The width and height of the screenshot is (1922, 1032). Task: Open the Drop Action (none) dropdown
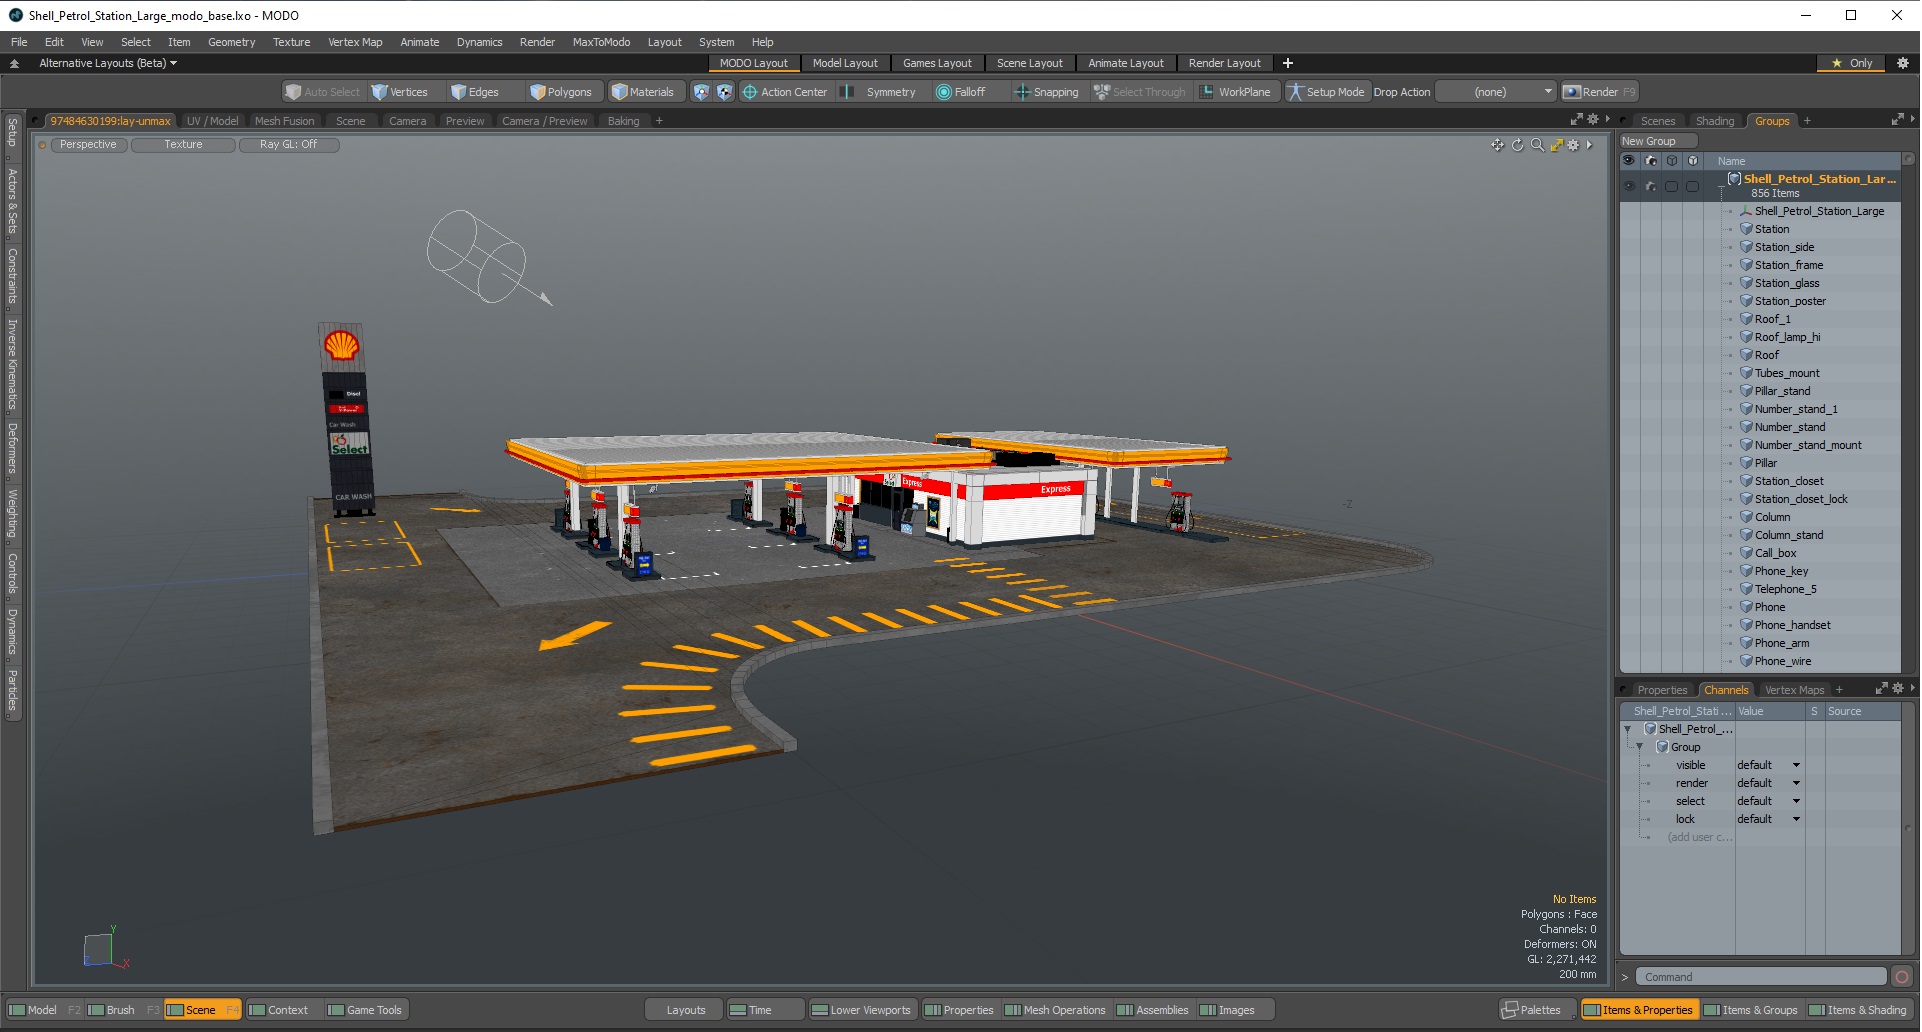[1496, 92]
